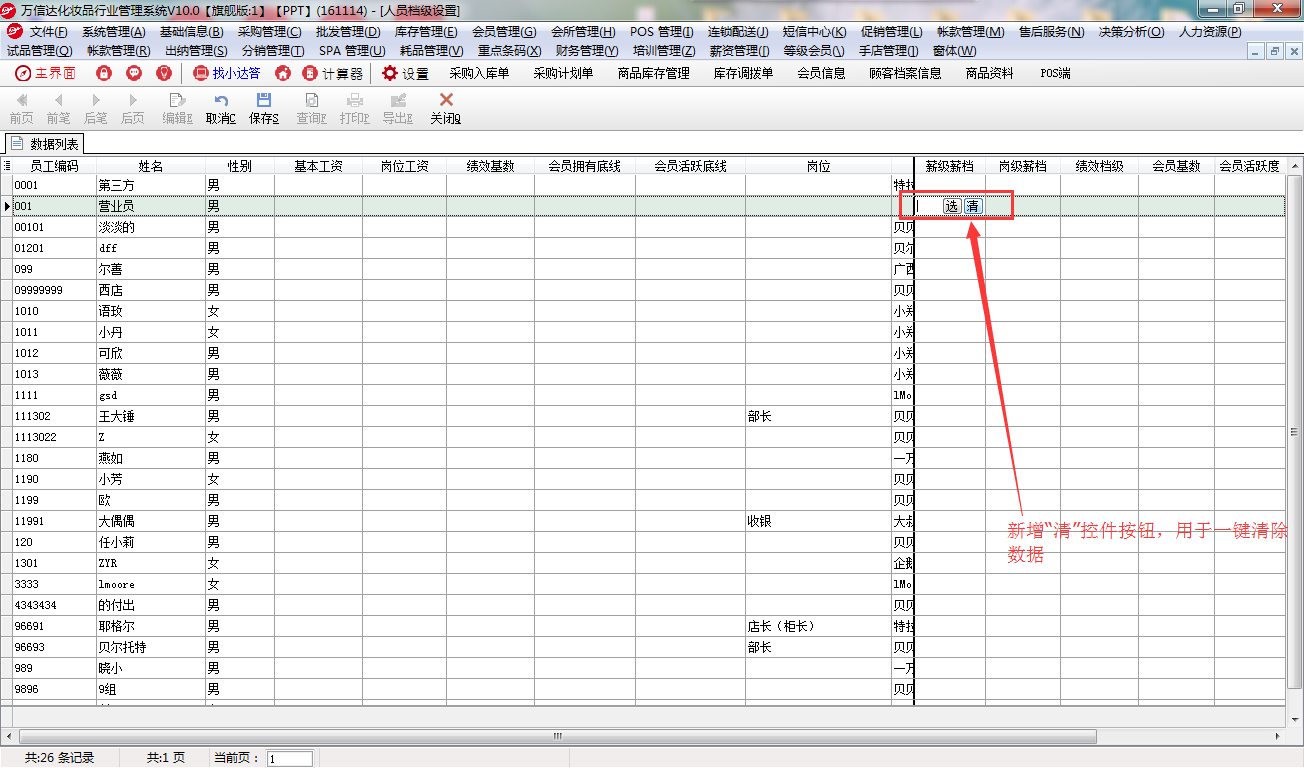Go to 前页 first page

(22, 109)
